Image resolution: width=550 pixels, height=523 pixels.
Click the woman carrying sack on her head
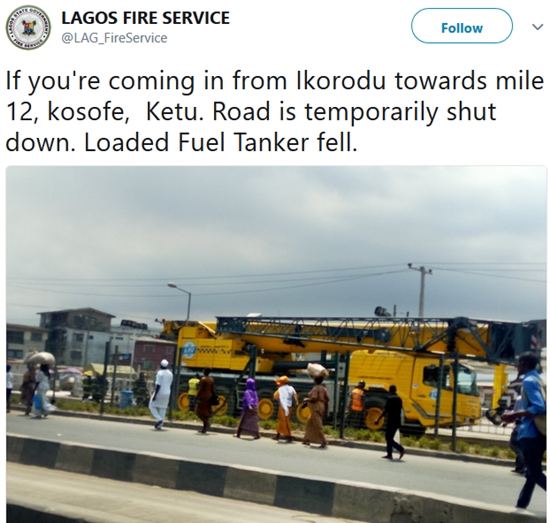[316, 404]
